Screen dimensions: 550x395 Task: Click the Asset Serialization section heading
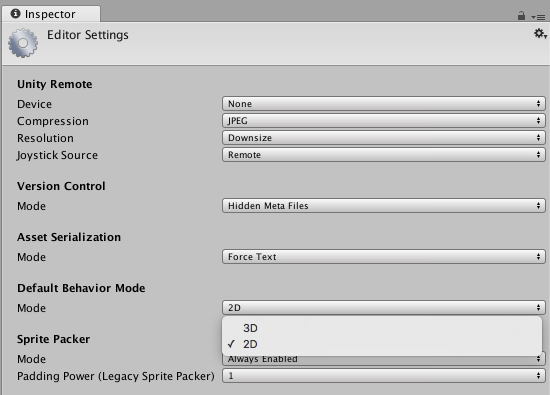69,237
